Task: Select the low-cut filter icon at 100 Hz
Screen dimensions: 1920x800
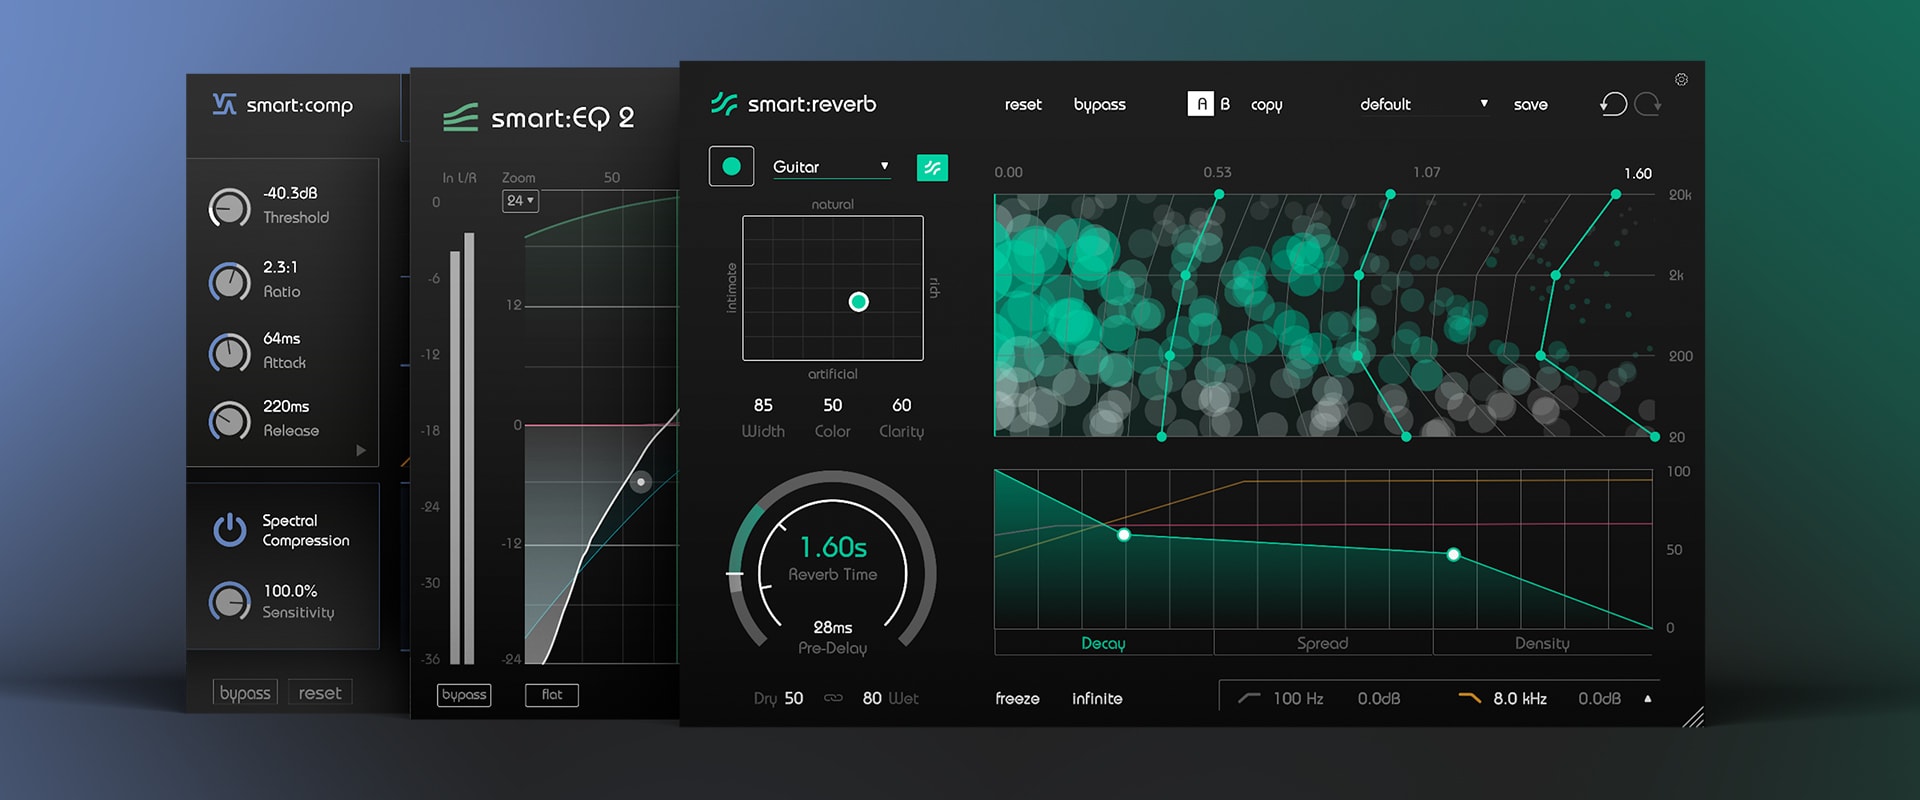Action: point(1249,698)
